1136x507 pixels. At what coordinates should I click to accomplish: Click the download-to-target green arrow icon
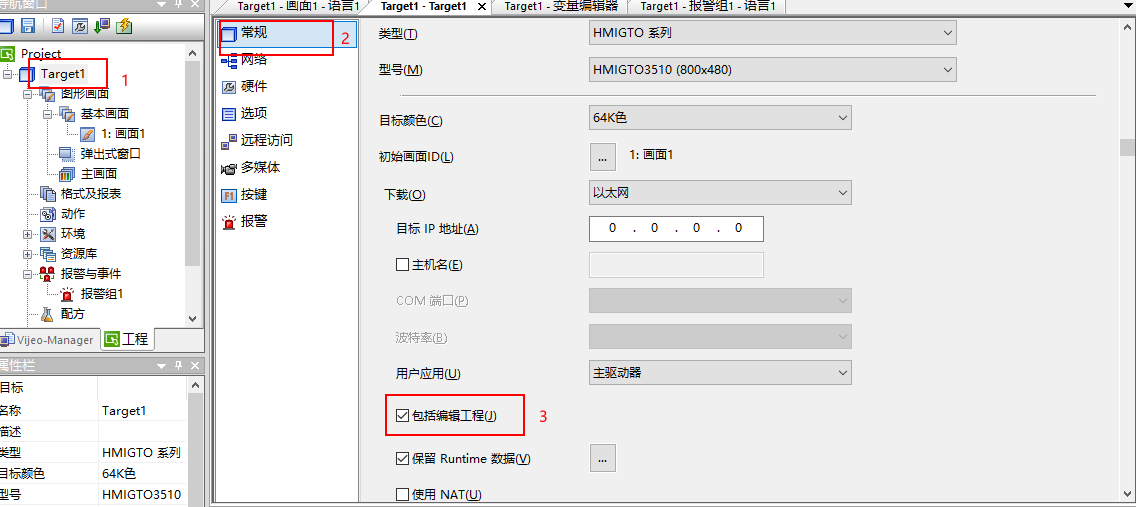pos(102,25)
